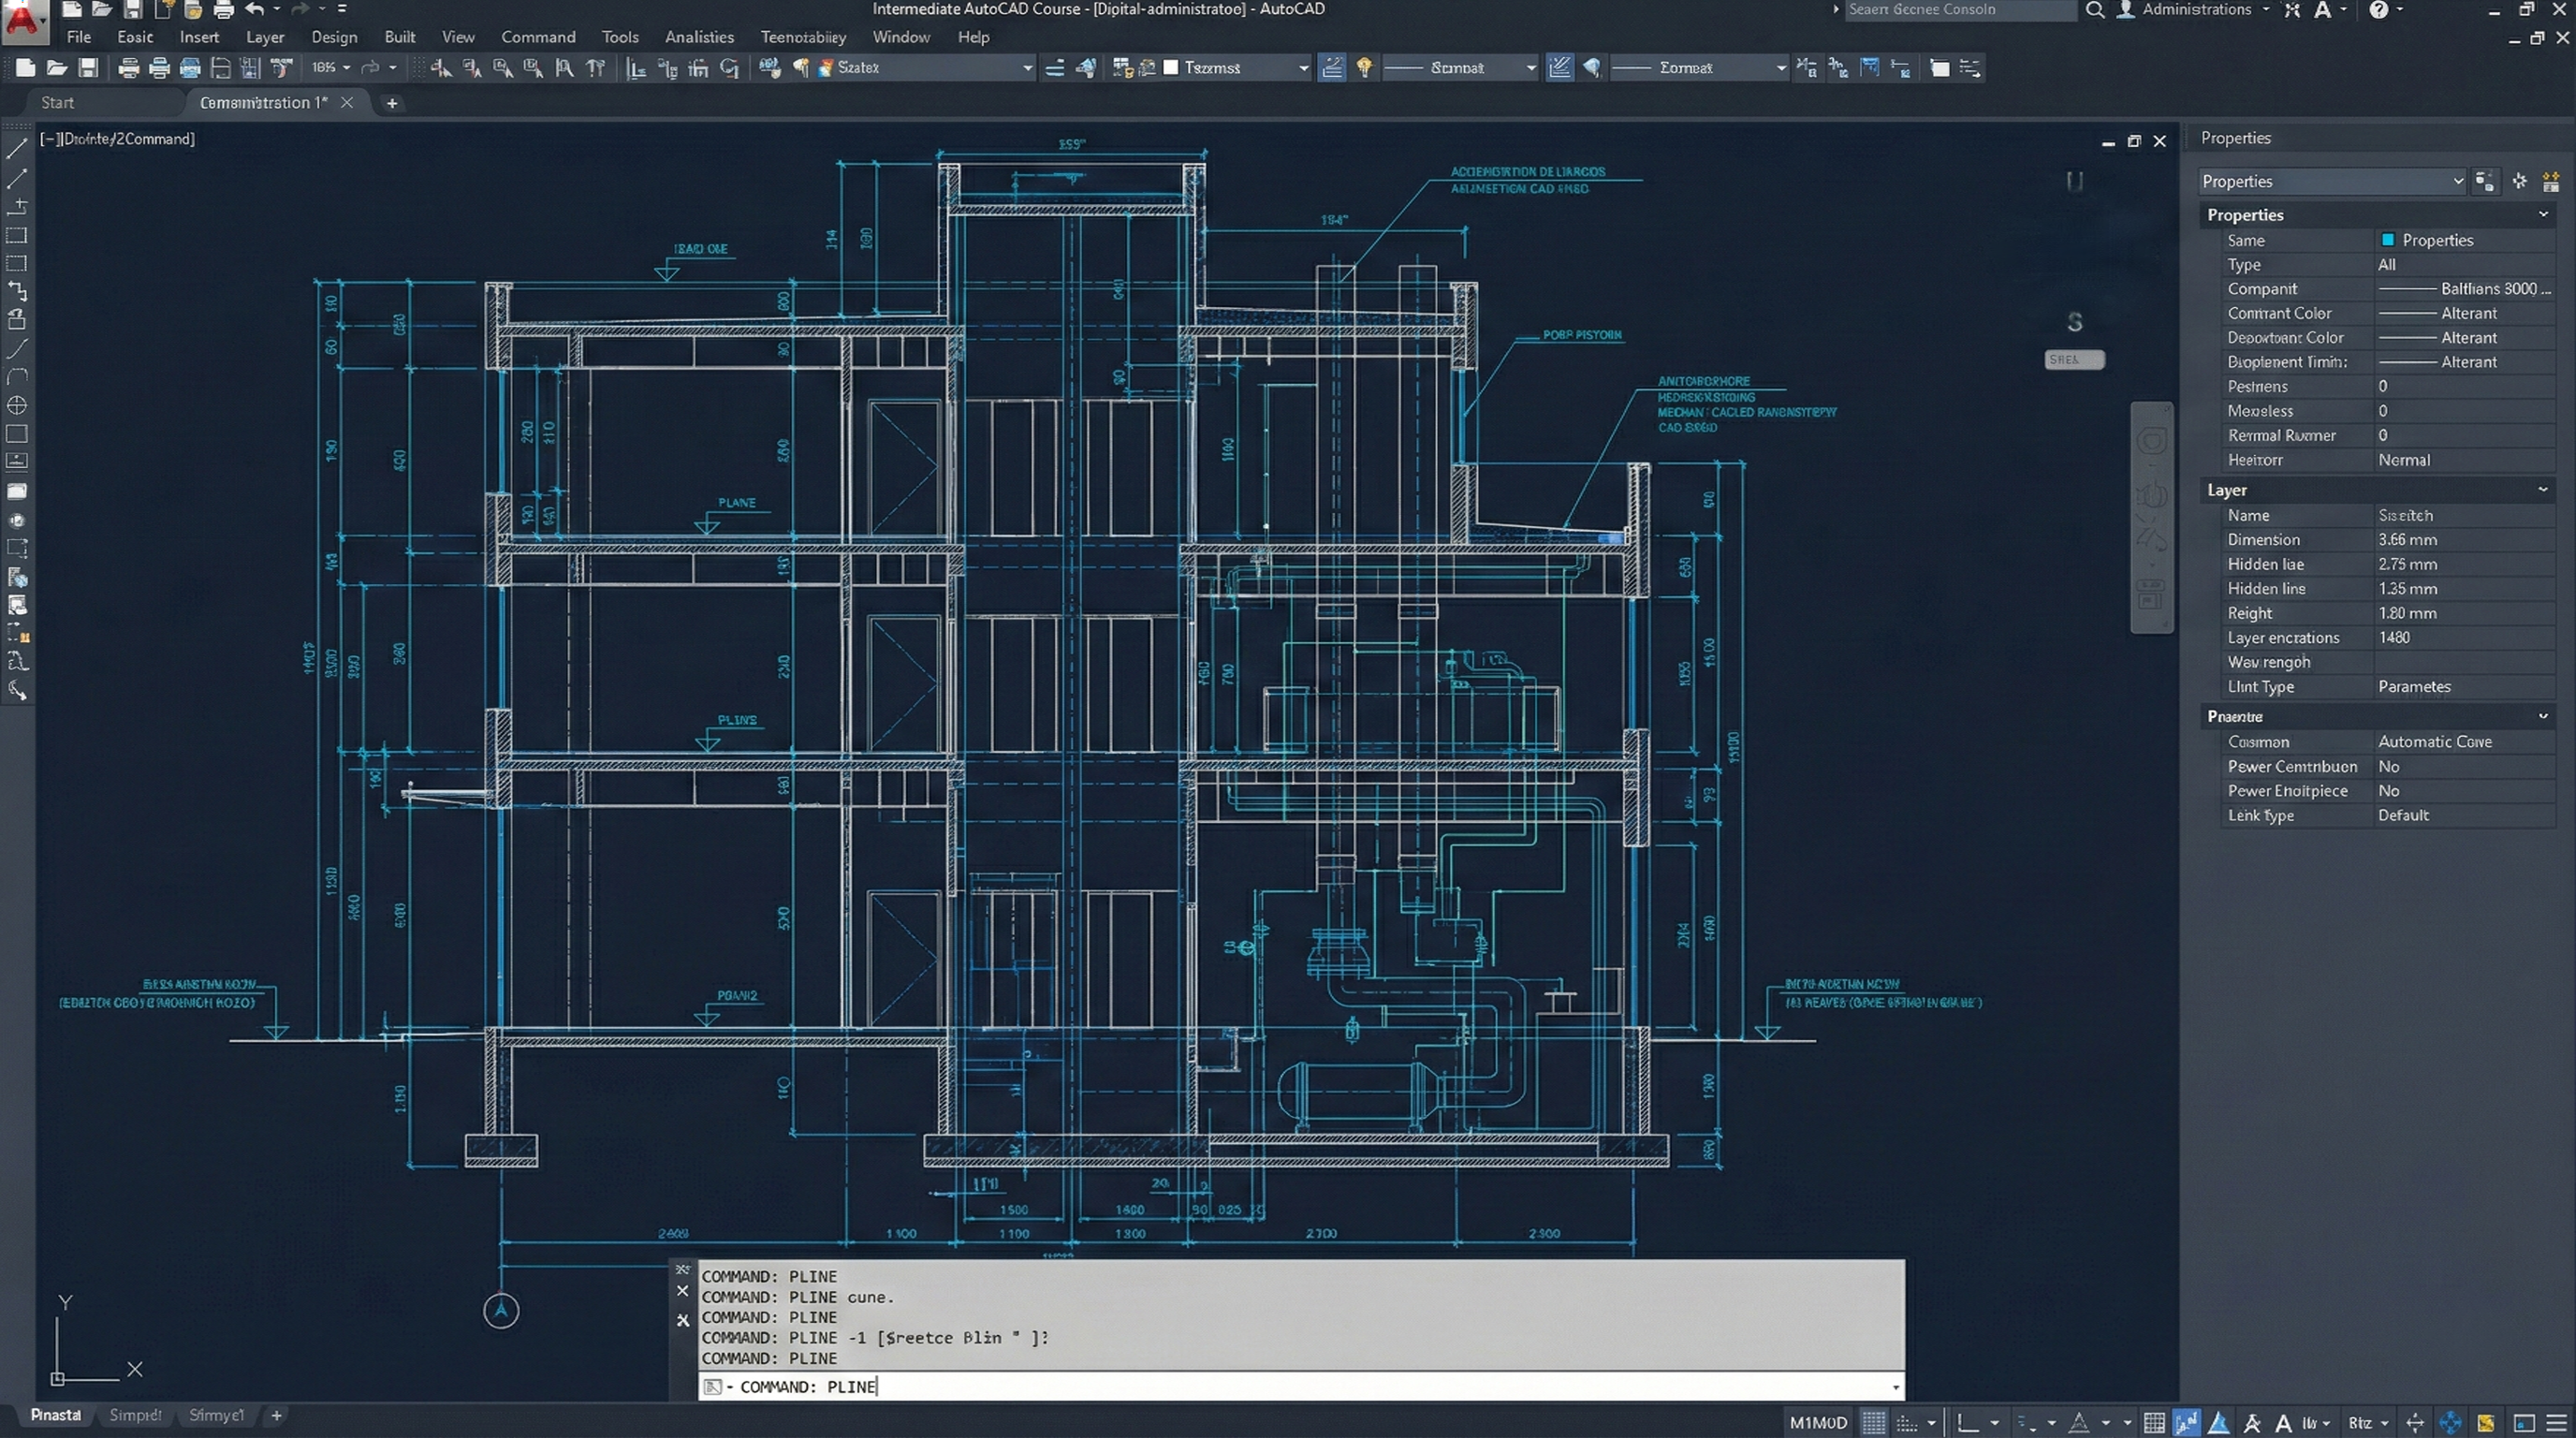Image resolution: width=2576 pixels, height=1438 pixels.
Task: Open the Analisties menu
Action: (x=699, y=37)
